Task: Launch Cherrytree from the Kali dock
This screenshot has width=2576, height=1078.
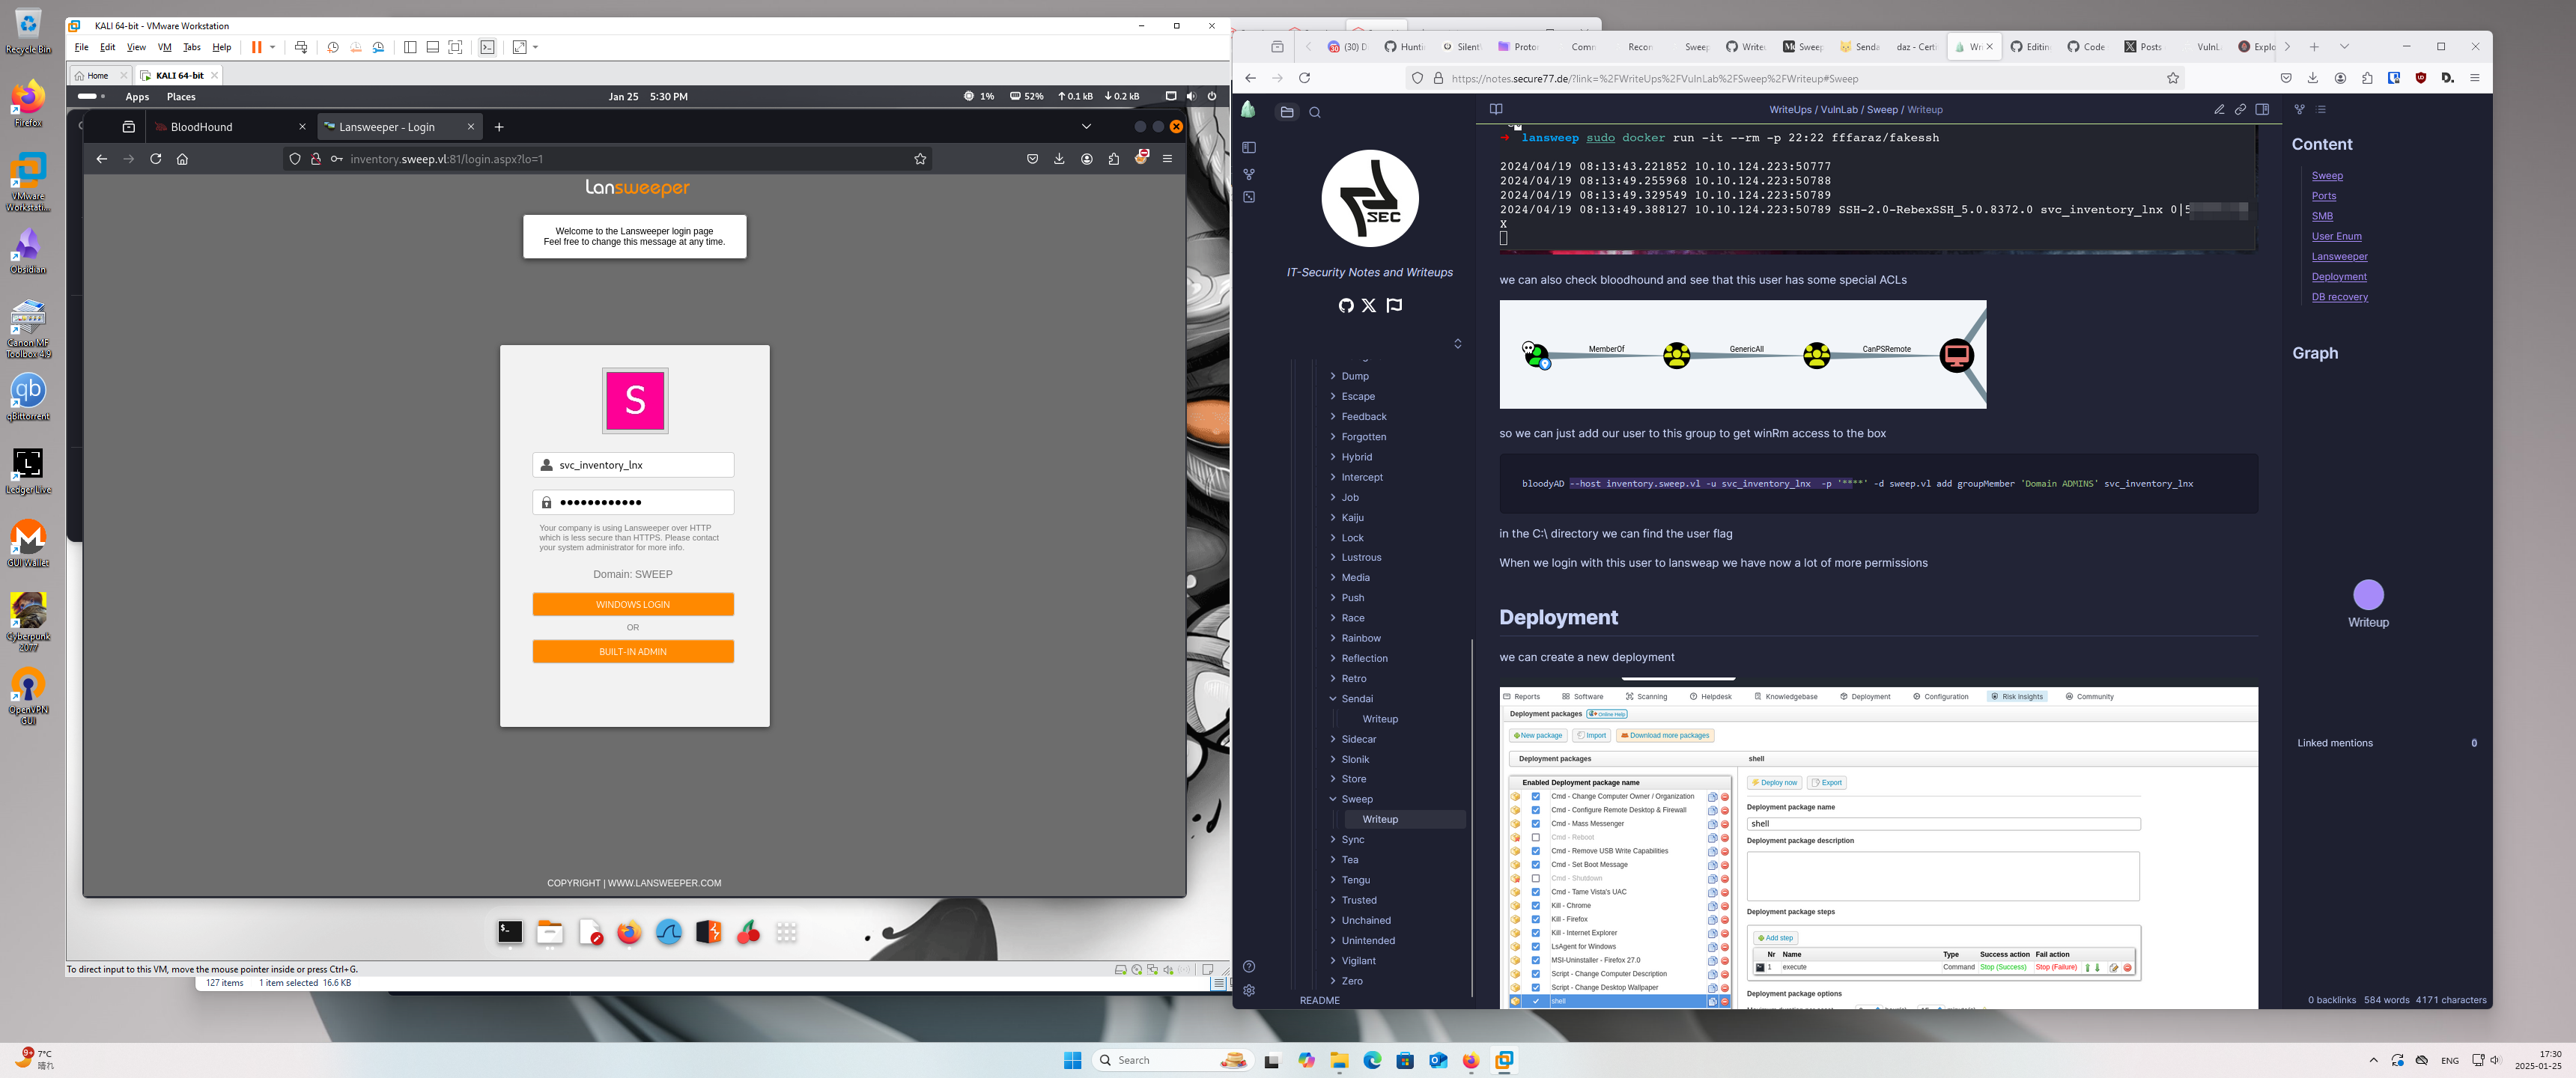Action: (748, 932)
